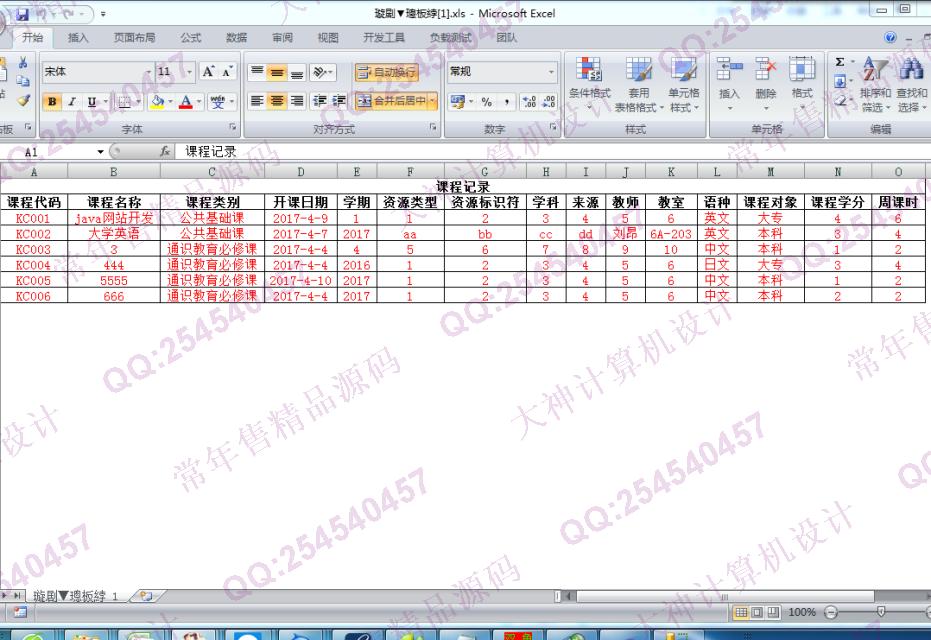Click the insert worksheet tab icon
Viewport: 931px width, 640px height.
pyautogui.click(x=145, y=595)
